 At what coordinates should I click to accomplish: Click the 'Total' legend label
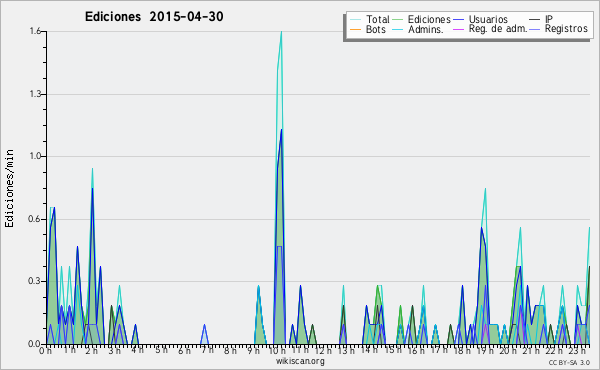377,19
